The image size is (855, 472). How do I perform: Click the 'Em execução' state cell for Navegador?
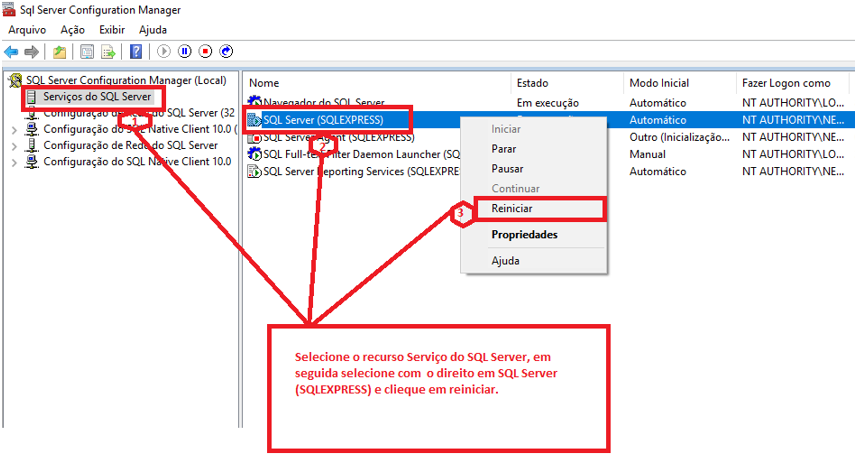[547, 103]
